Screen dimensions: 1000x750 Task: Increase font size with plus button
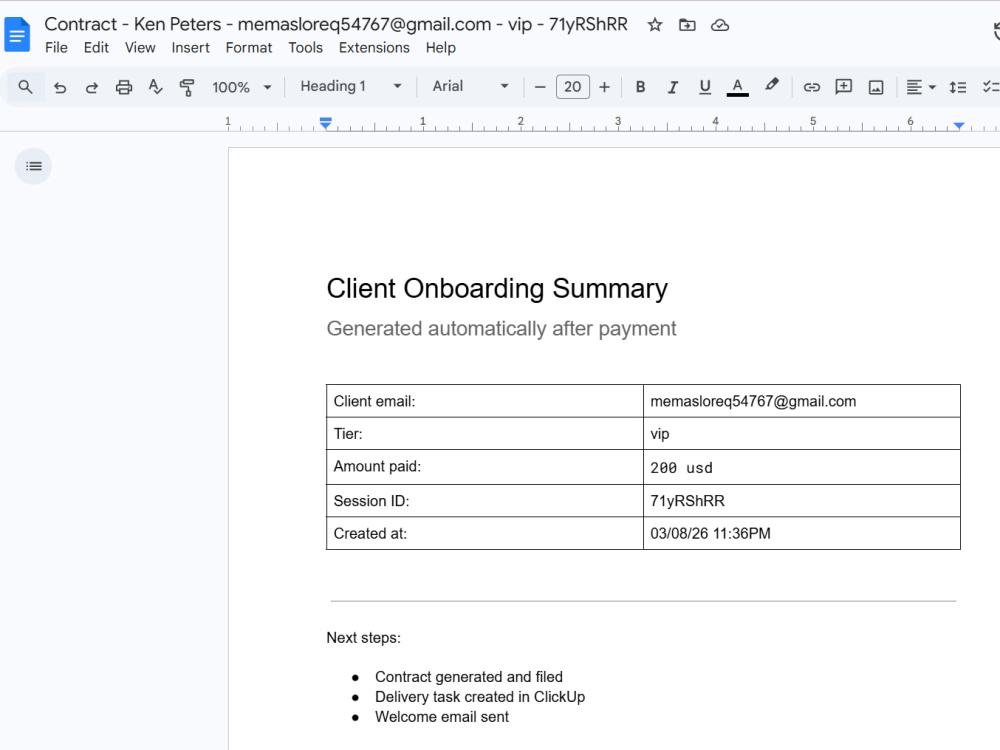pyautogui.click(x=605, y=87)
